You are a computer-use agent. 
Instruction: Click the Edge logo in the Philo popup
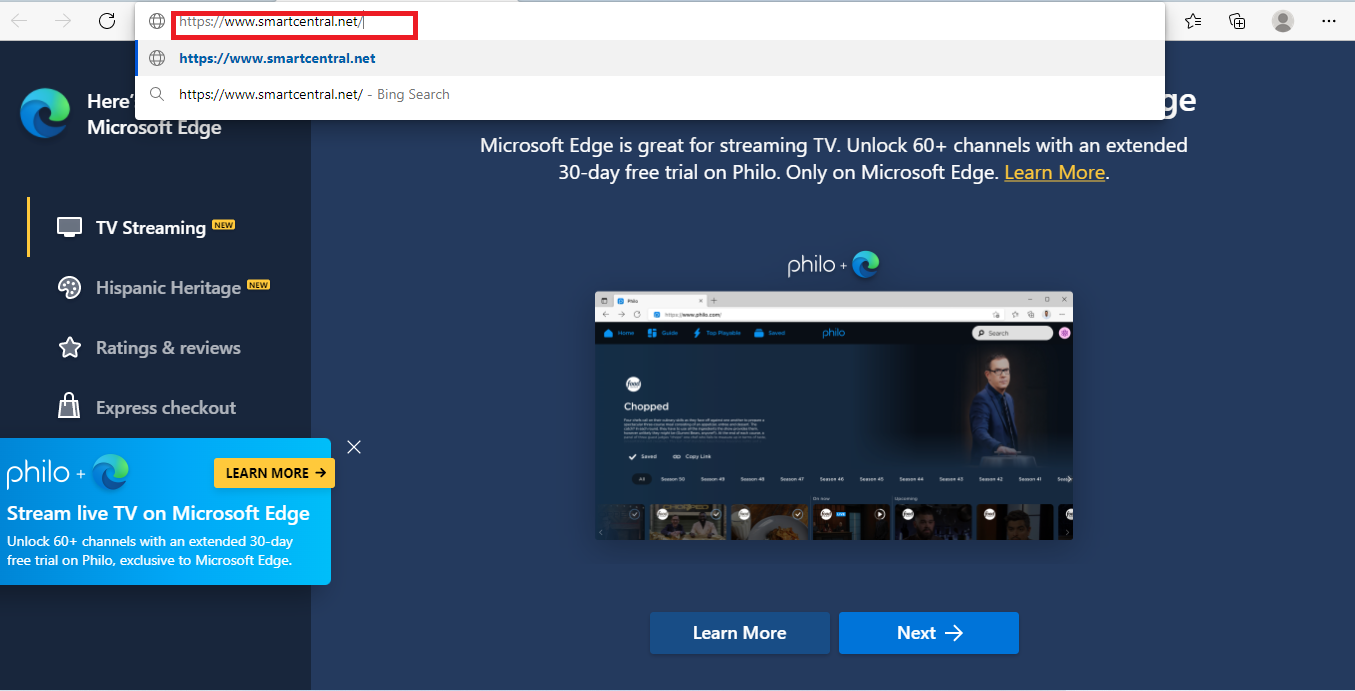(111, 472)
